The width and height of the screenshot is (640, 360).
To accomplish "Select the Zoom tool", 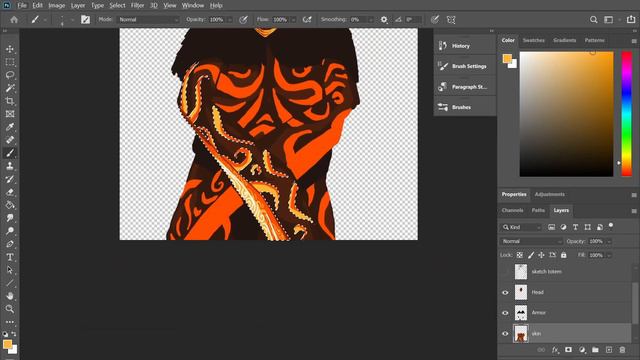I will (10, 309).
